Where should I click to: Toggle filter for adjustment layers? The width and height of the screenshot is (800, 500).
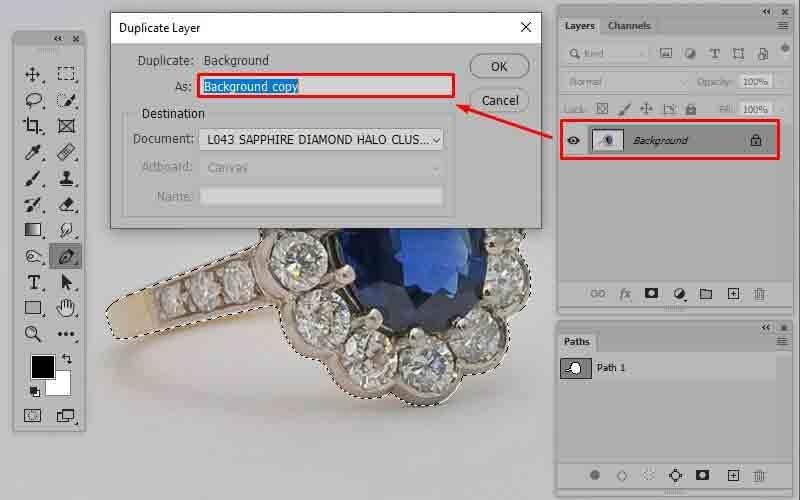point(690,53)
